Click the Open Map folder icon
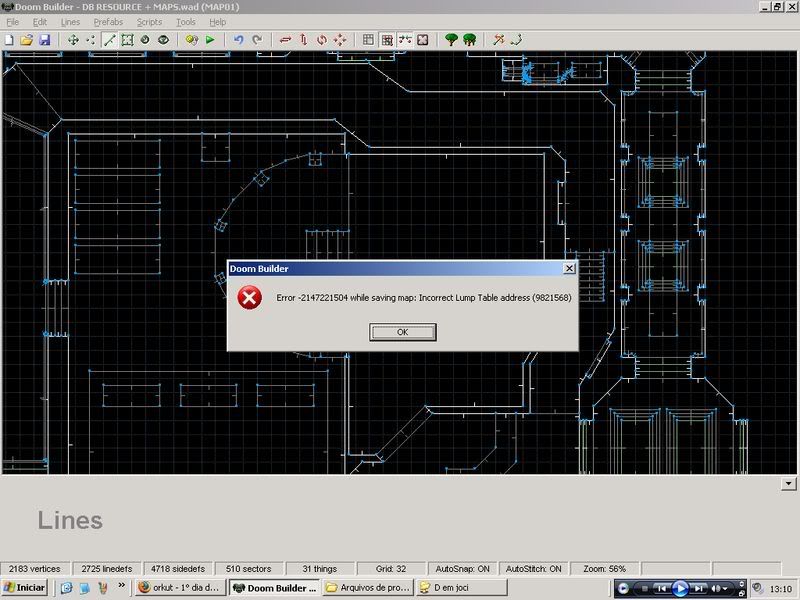 click(27, 40)
